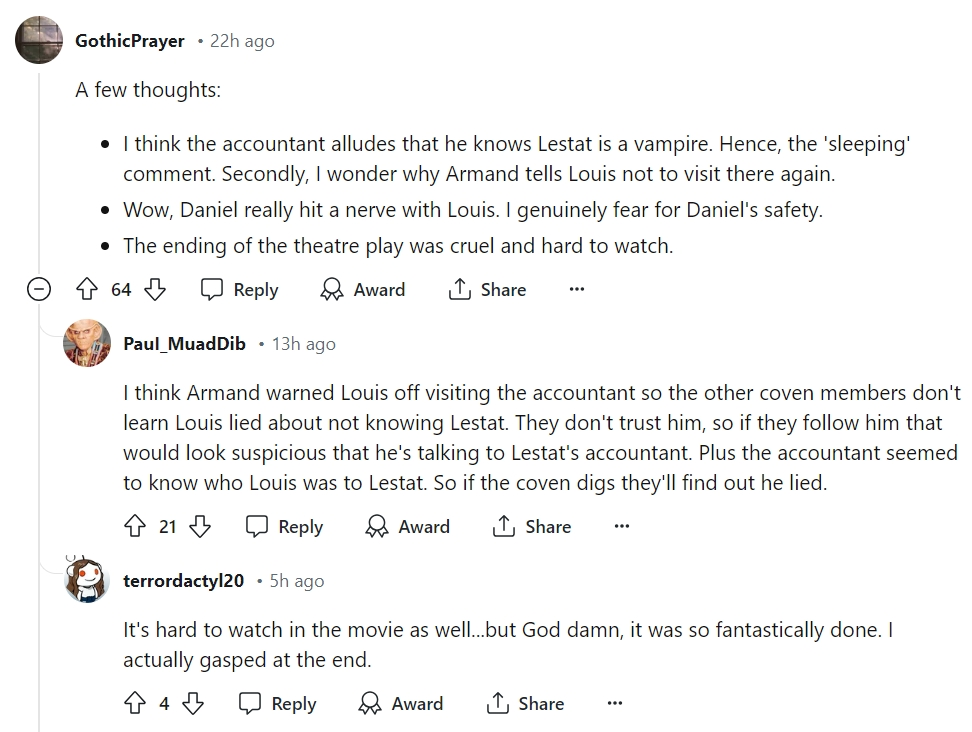Share GothicPrayer's comment
Screen dimensions: 972x732
(487, 290)
